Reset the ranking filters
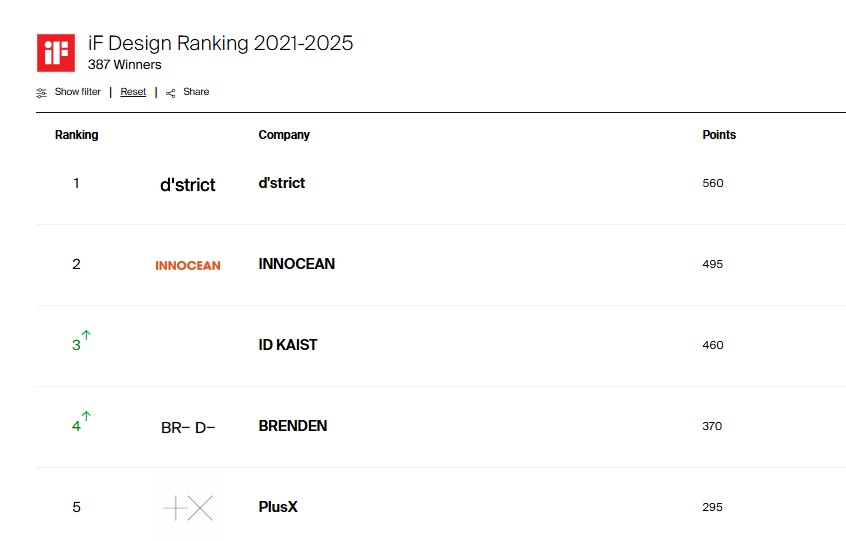The image size is (846, 541). coord(133,92)
